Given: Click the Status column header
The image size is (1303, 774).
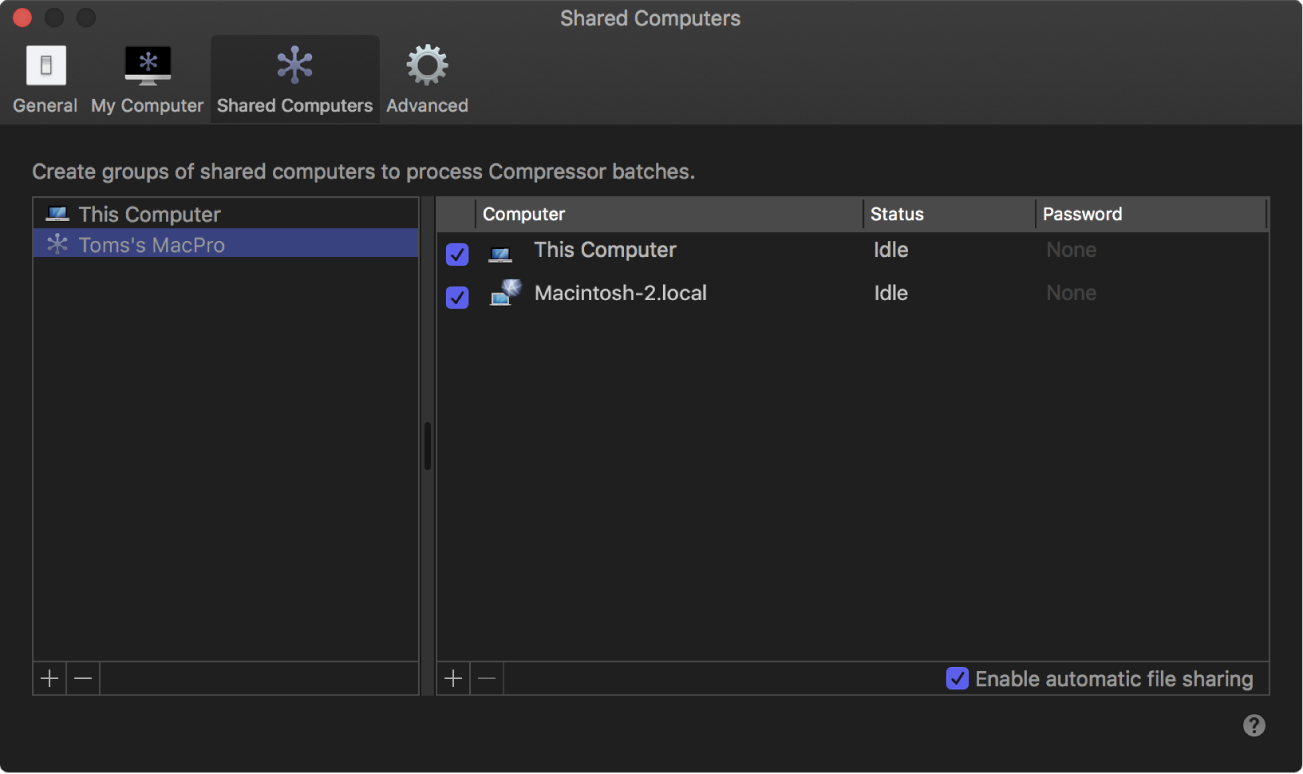Looking at the screenshot, I should [896, 213].
